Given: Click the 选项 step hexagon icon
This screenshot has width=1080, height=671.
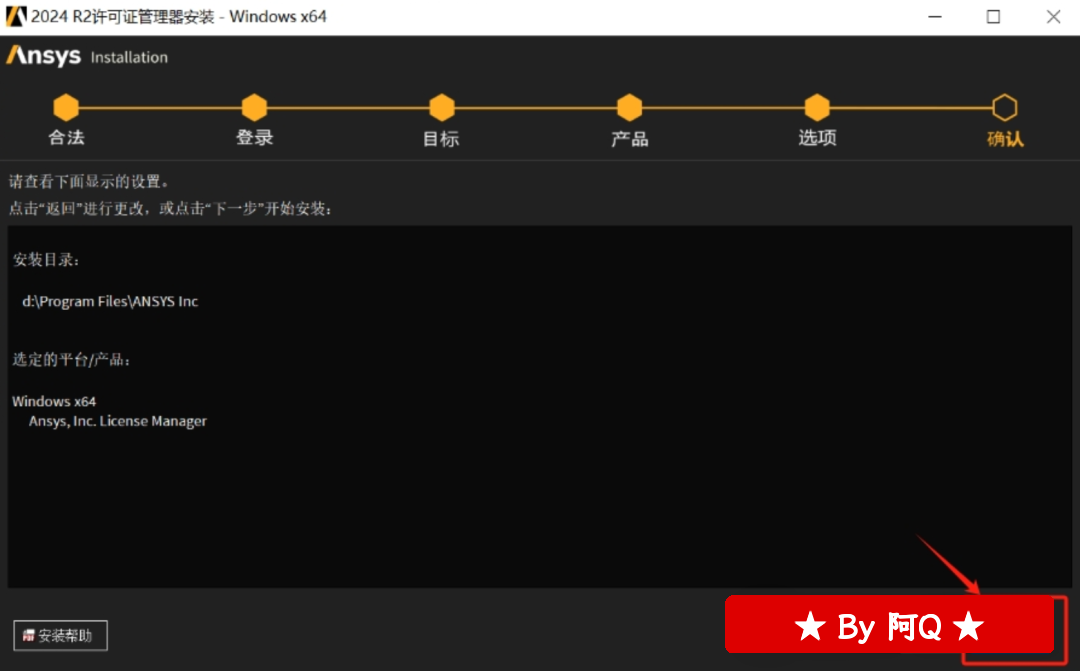Looking at the screenshot, I should click(817, 107).
